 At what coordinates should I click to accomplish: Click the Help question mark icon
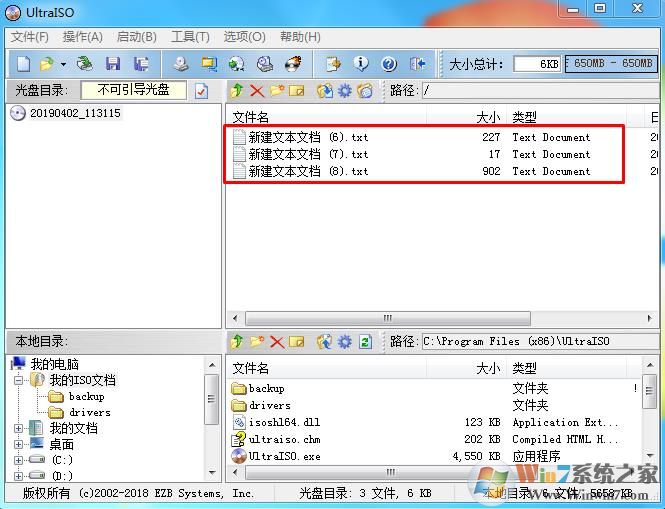point(389,64)
